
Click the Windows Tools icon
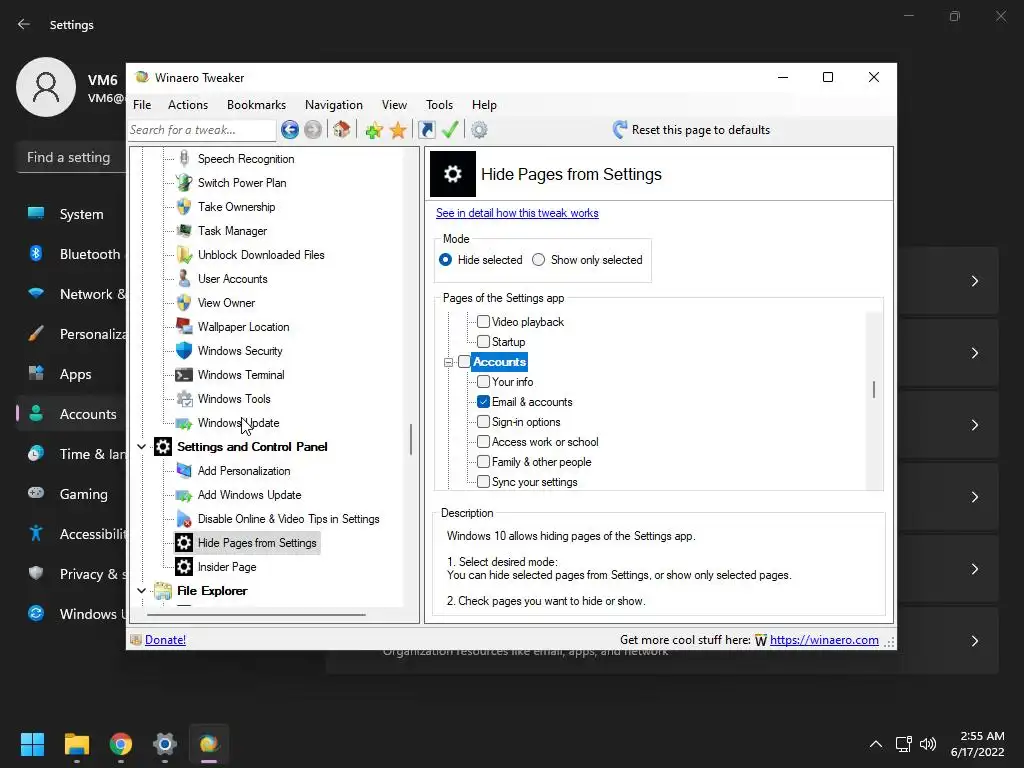pos(184,399)
